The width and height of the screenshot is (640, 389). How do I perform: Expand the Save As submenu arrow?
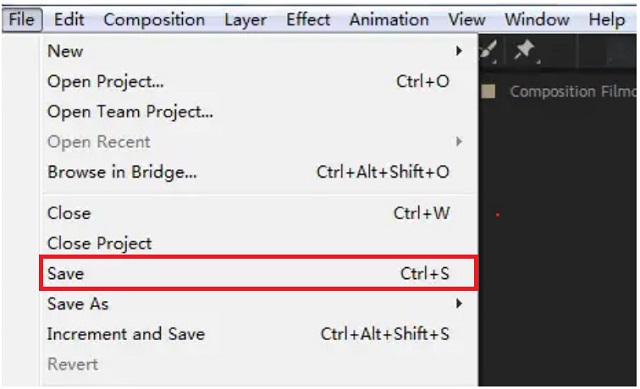459,303
